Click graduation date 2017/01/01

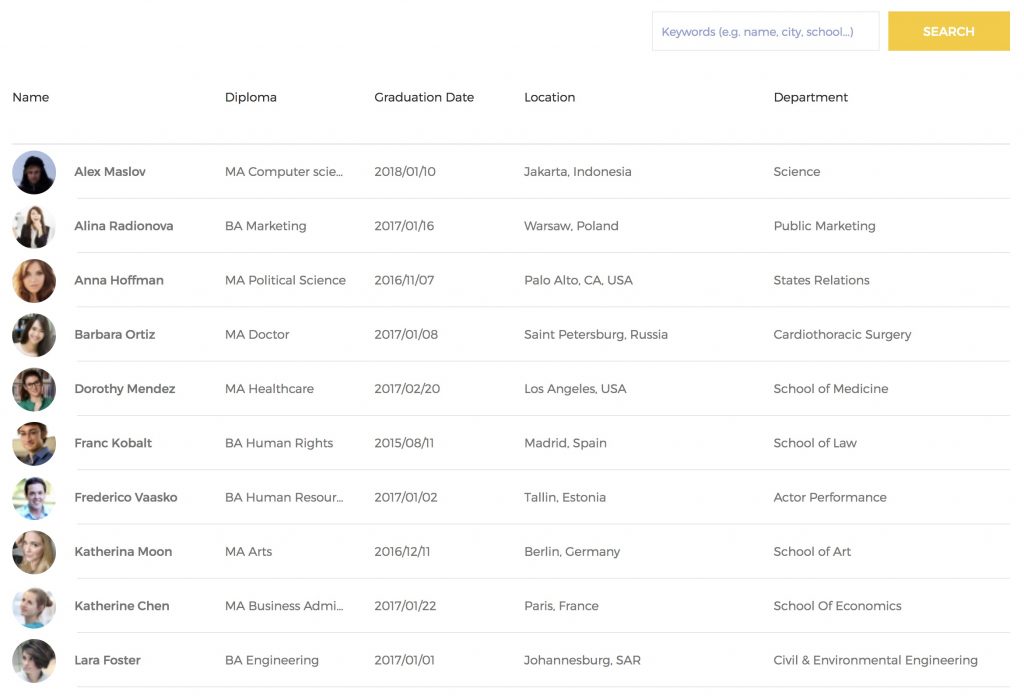pos(404,659)
